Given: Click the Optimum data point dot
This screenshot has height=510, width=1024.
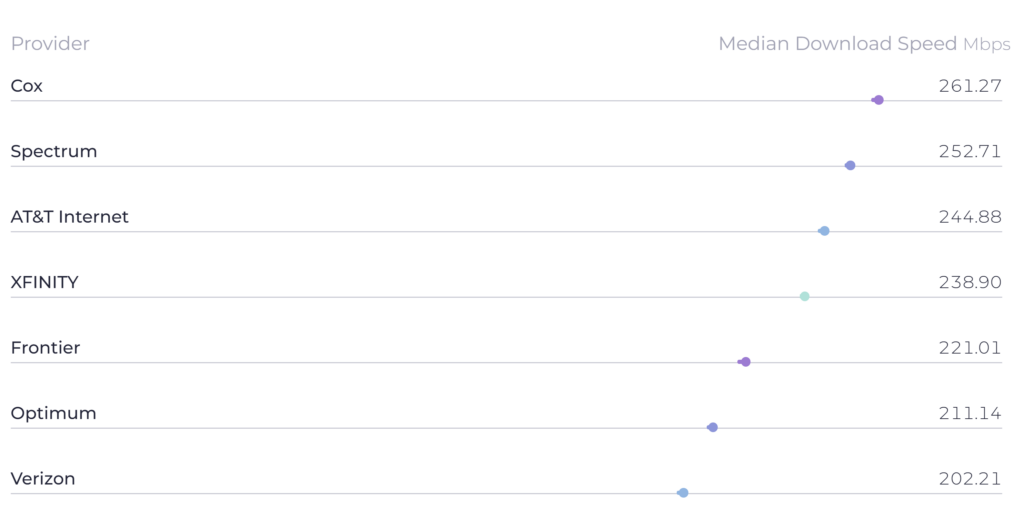Looking at the screenshot, I should (713, 427).
